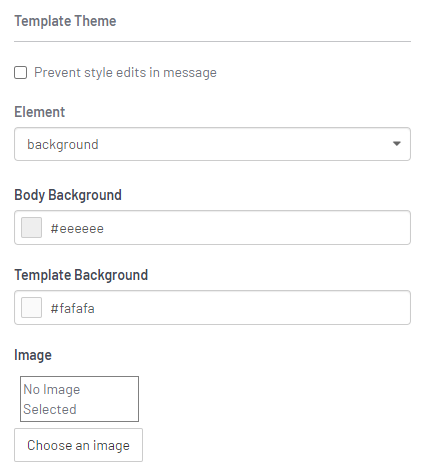The image size is (425, 473).
Task: Click the divider line beneath Template Theme
Action: pyautogui.click(x=212, y=42)
